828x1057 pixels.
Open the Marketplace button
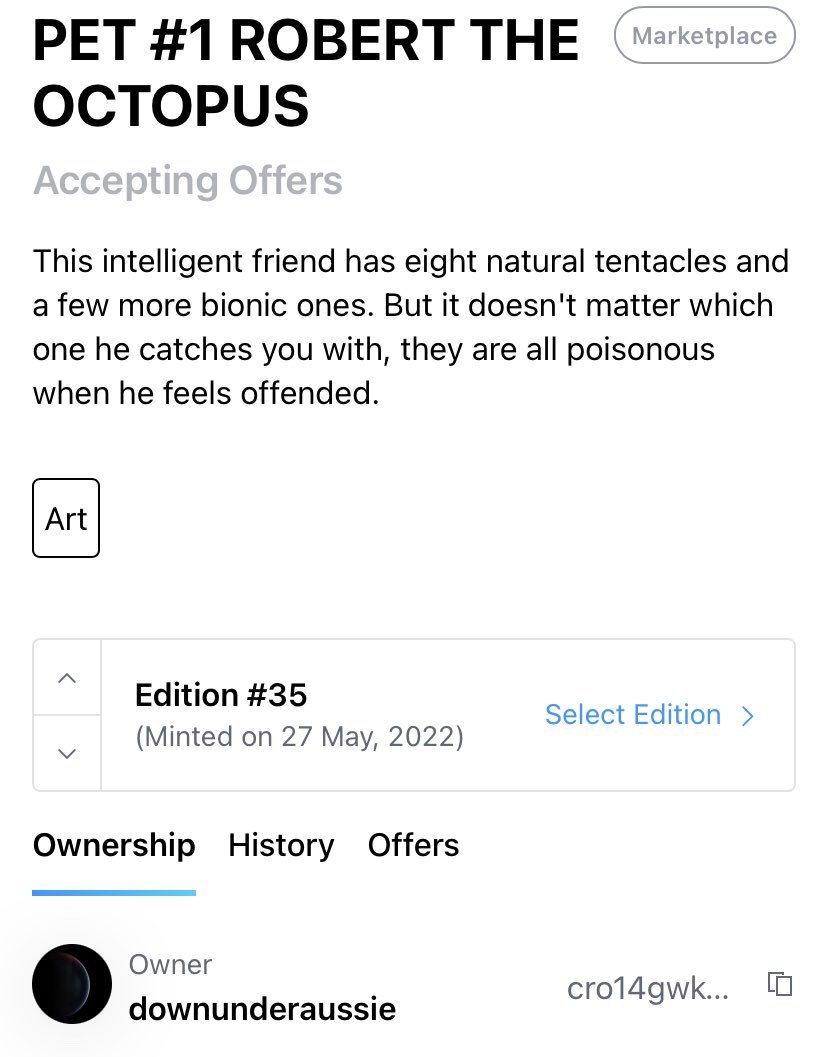tap(705, 35)
